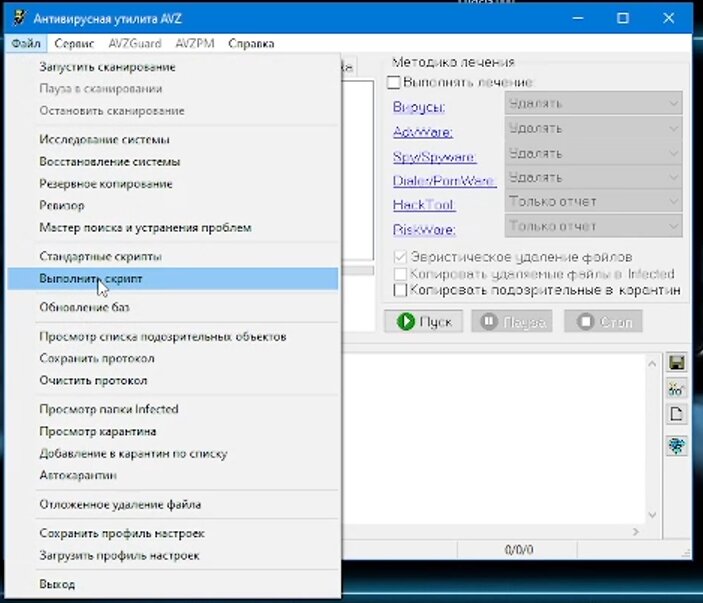
Task: Select Автокарантин menu item
Action: (173, 475)
